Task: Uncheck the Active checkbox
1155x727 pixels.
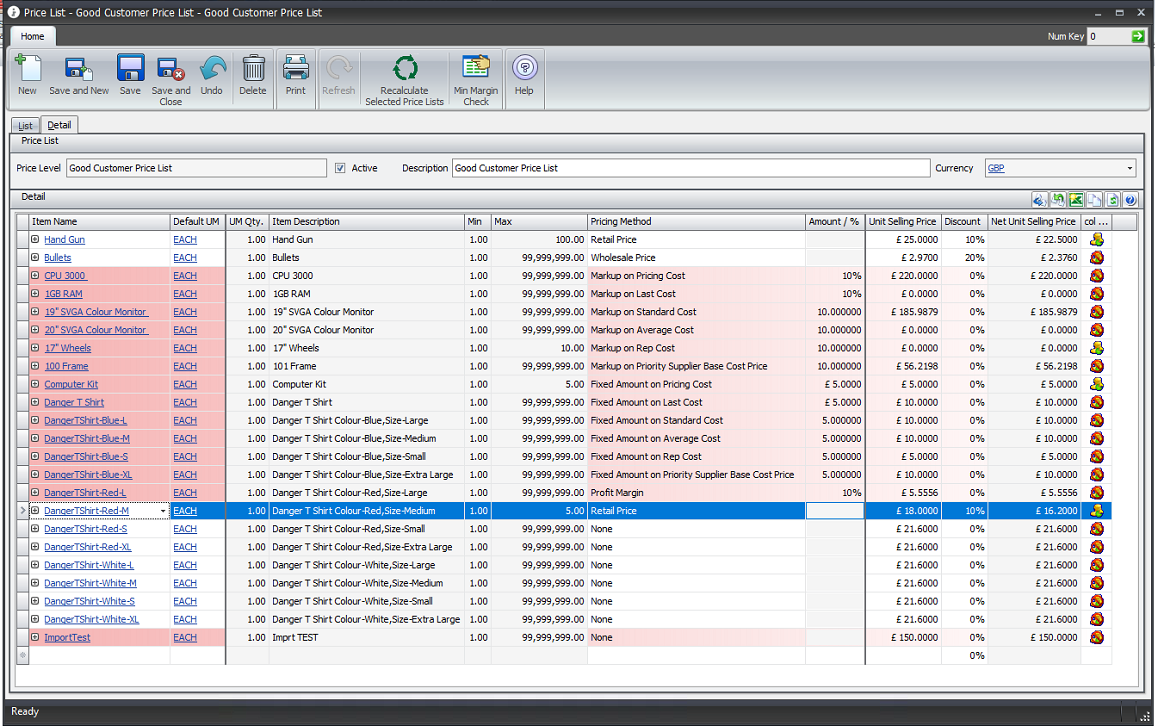Action: coord(340,167)
